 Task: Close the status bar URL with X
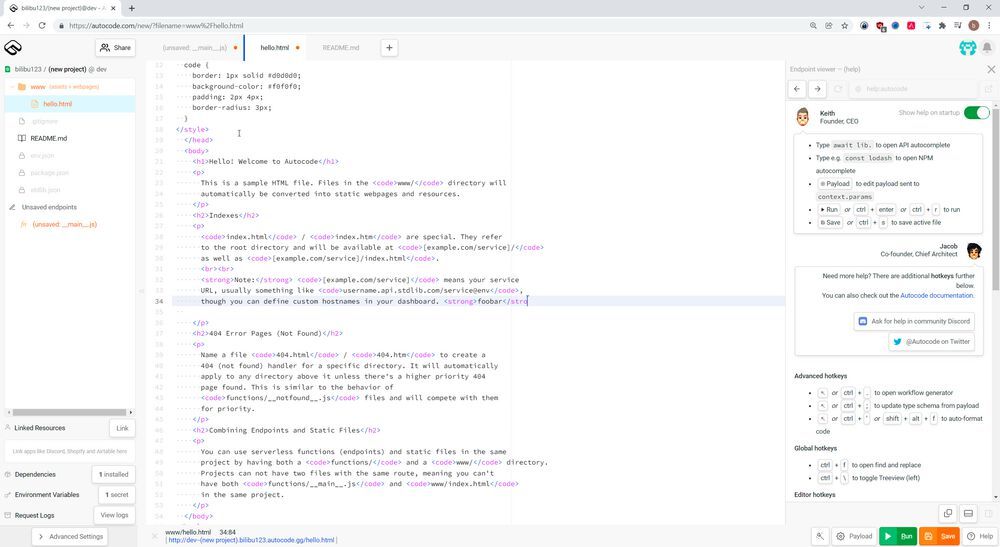[x=154, y=536]
